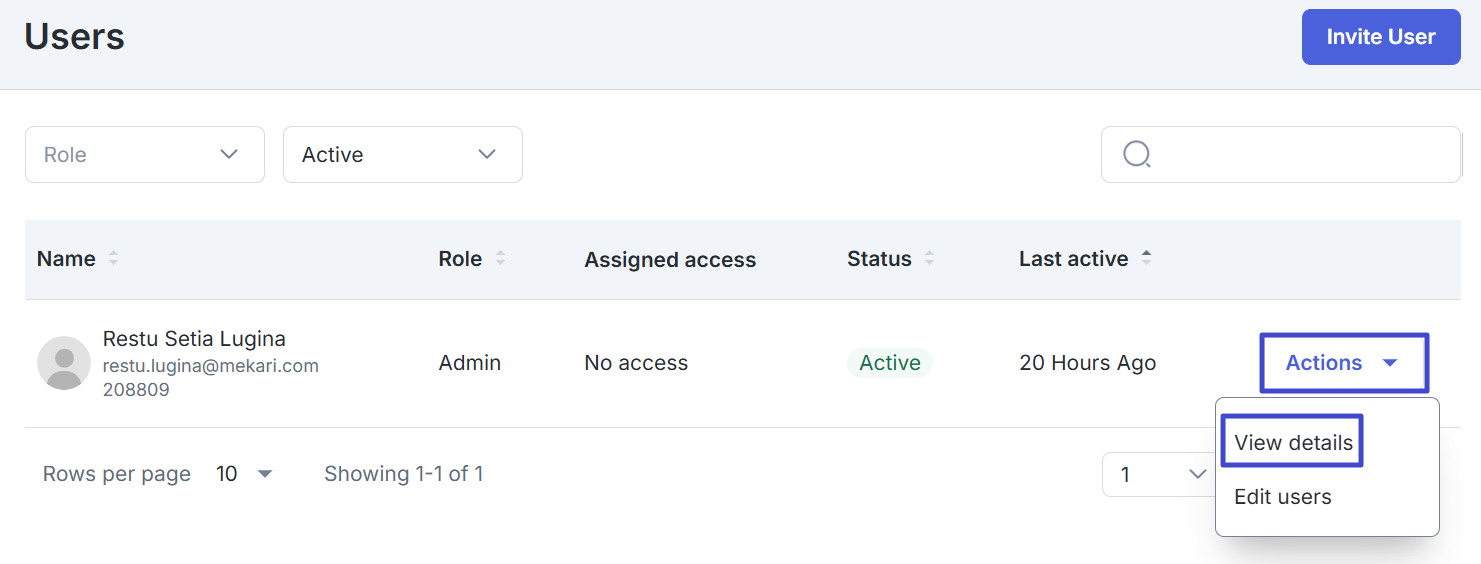Sort by Last active column arrows

click(x=1146, y=258)
